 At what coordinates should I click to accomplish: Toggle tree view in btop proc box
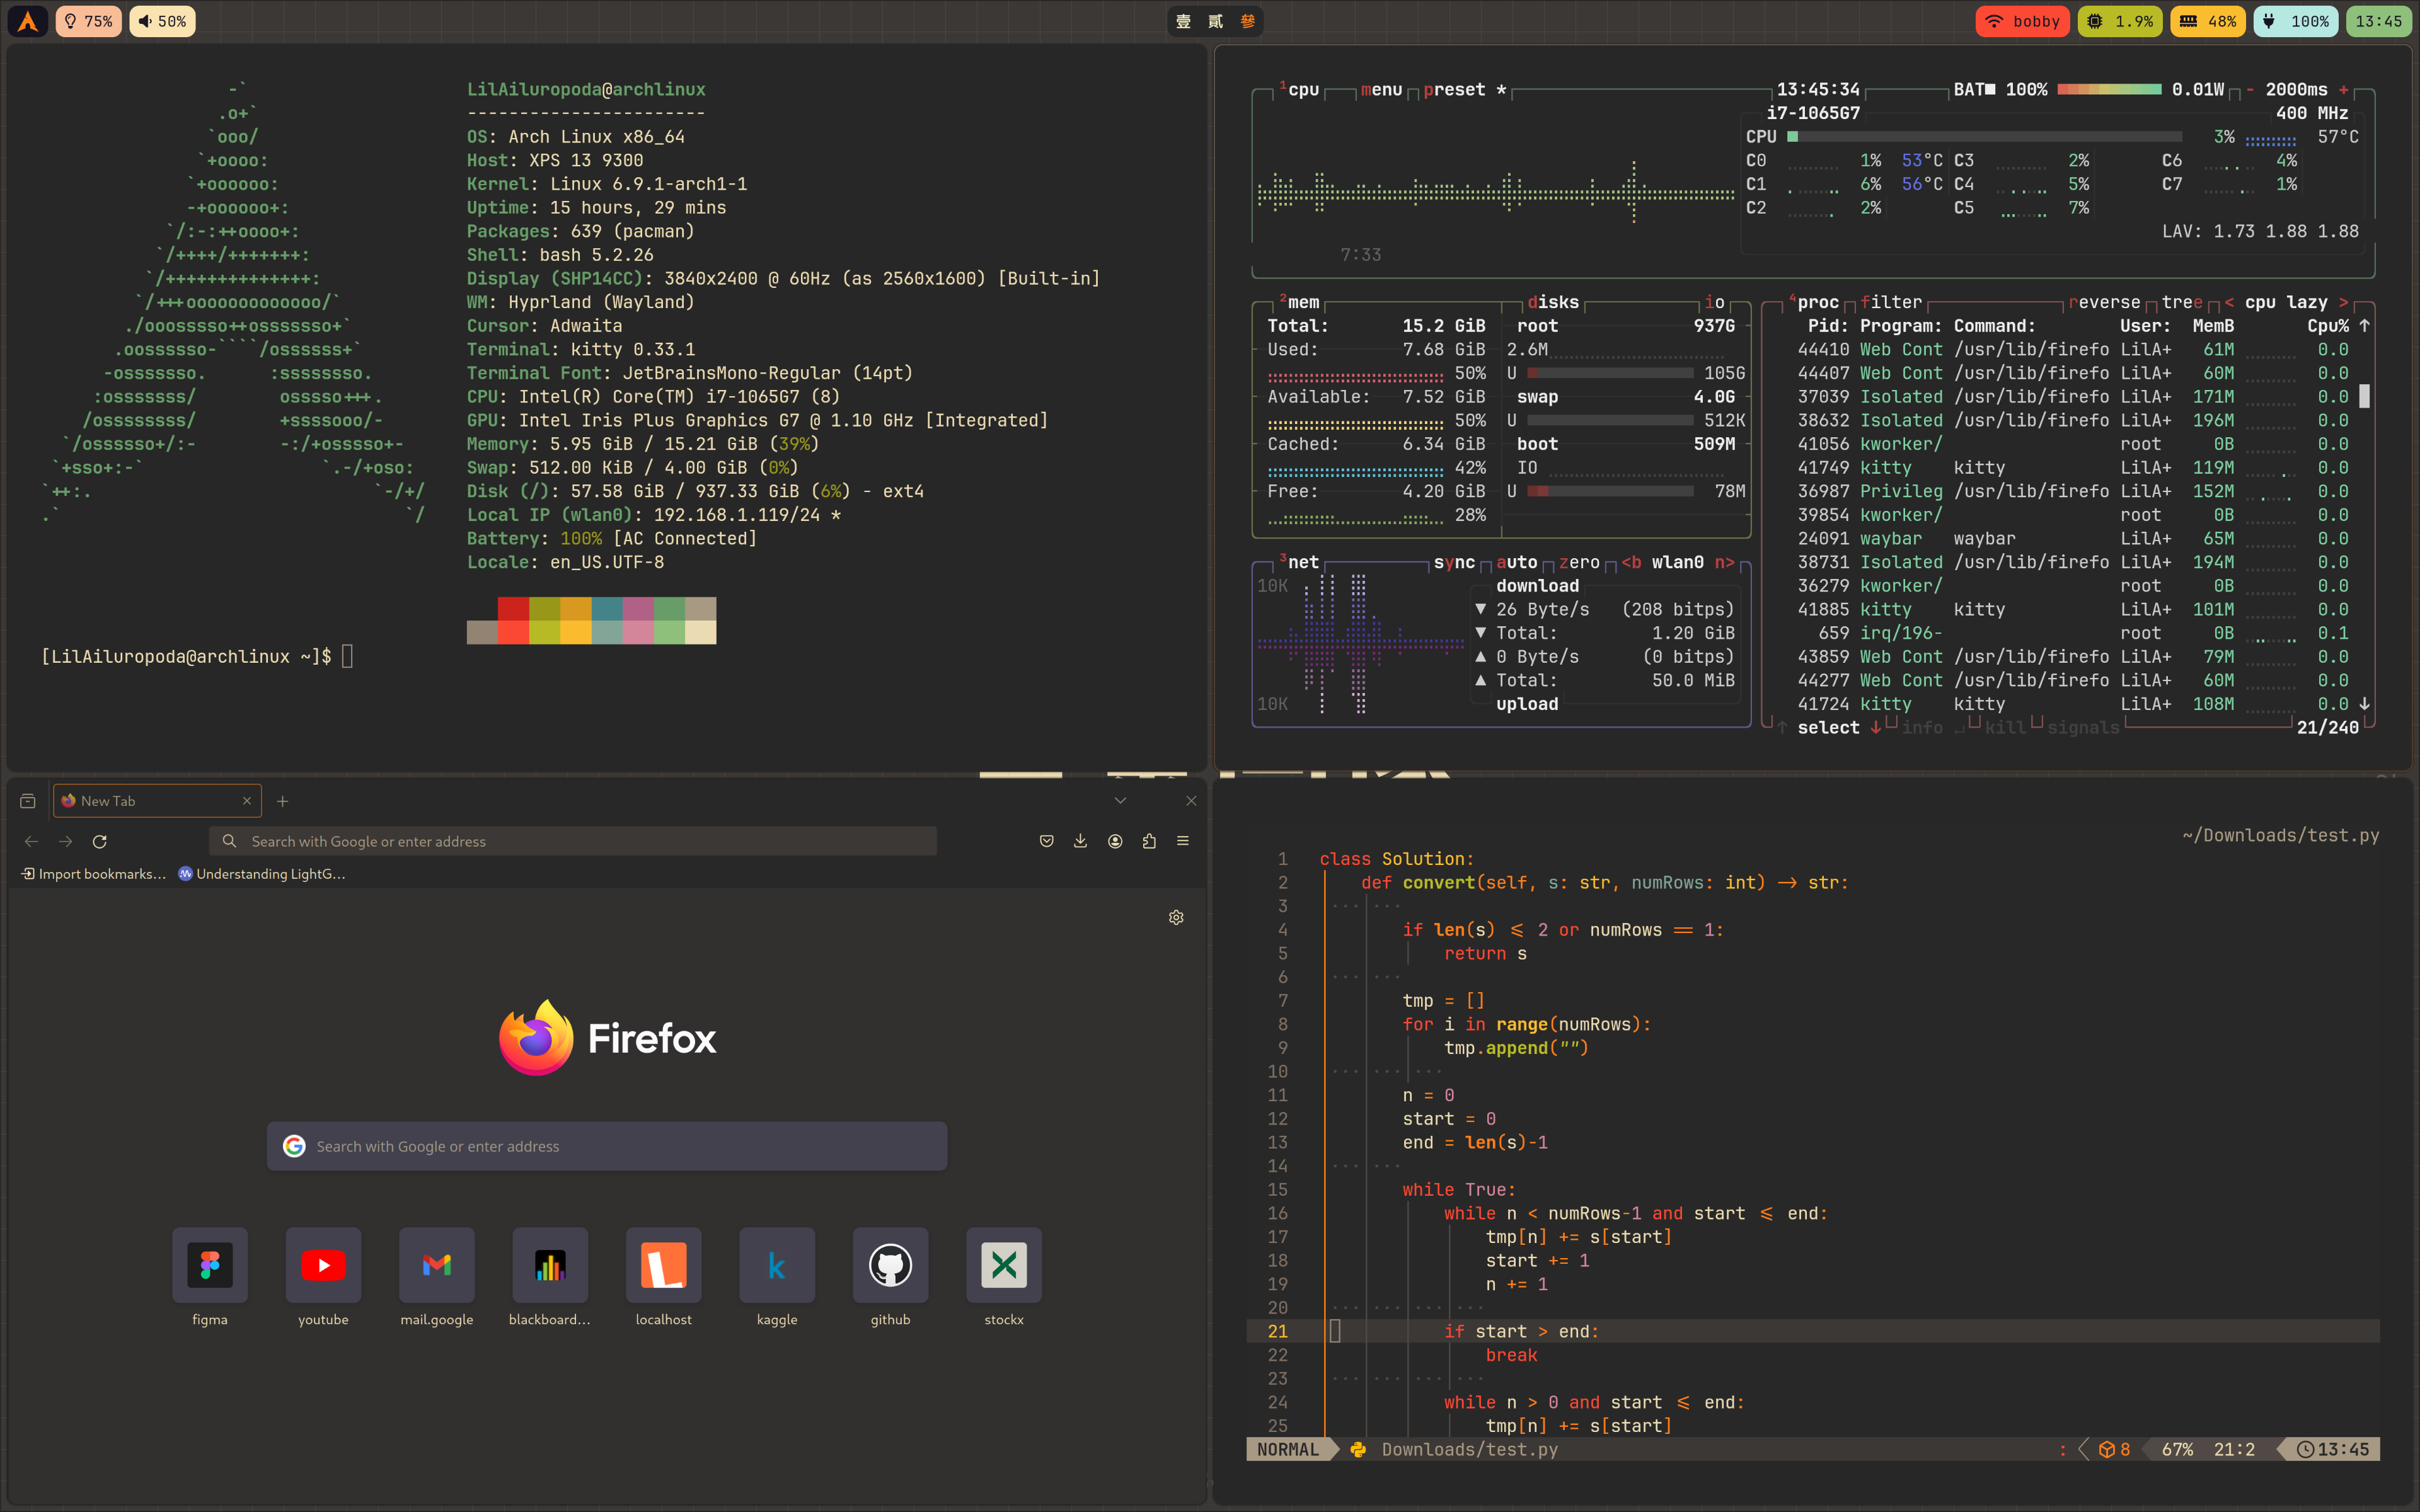2182,302
